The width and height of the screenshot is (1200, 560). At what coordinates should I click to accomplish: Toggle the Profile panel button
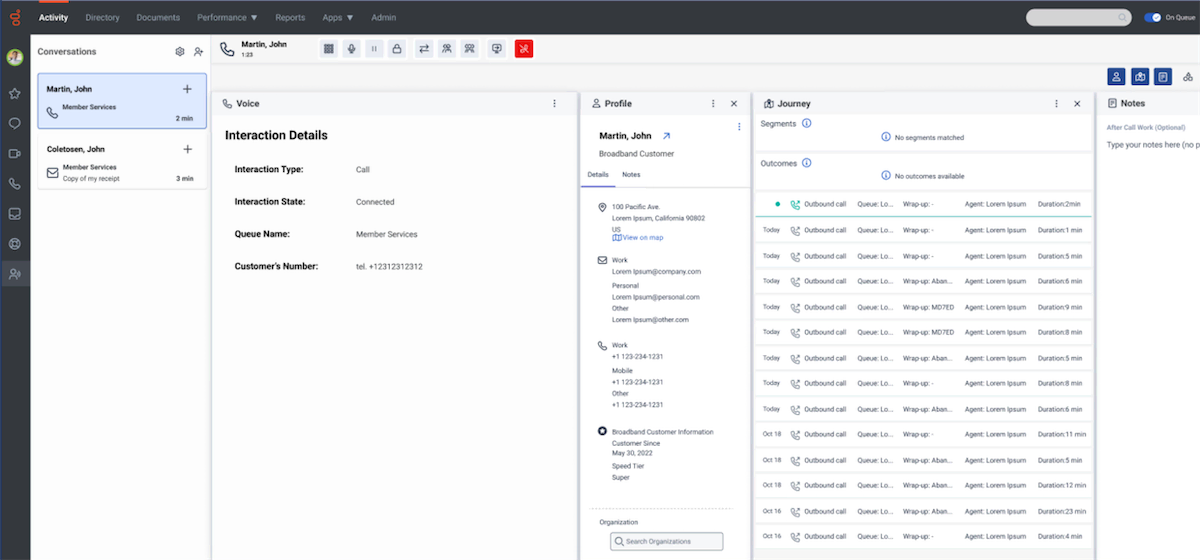(1116, 77)
